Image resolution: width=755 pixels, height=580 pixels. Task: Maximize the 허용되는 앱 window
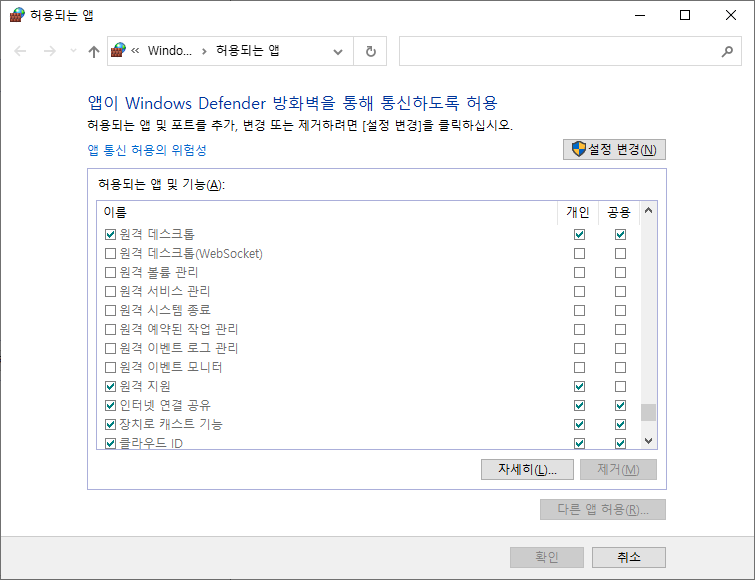pyautogui.click(x=685, y=15)
